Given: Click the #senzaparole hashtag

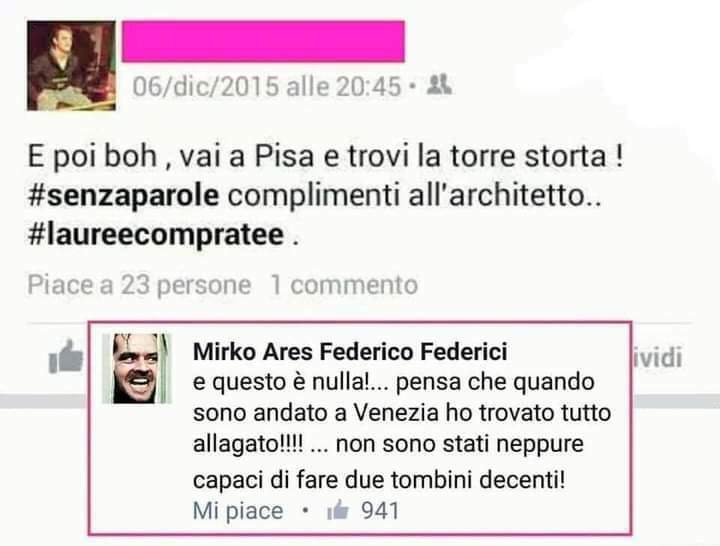Looking at the screenshot, I should (x=124, y=196).
